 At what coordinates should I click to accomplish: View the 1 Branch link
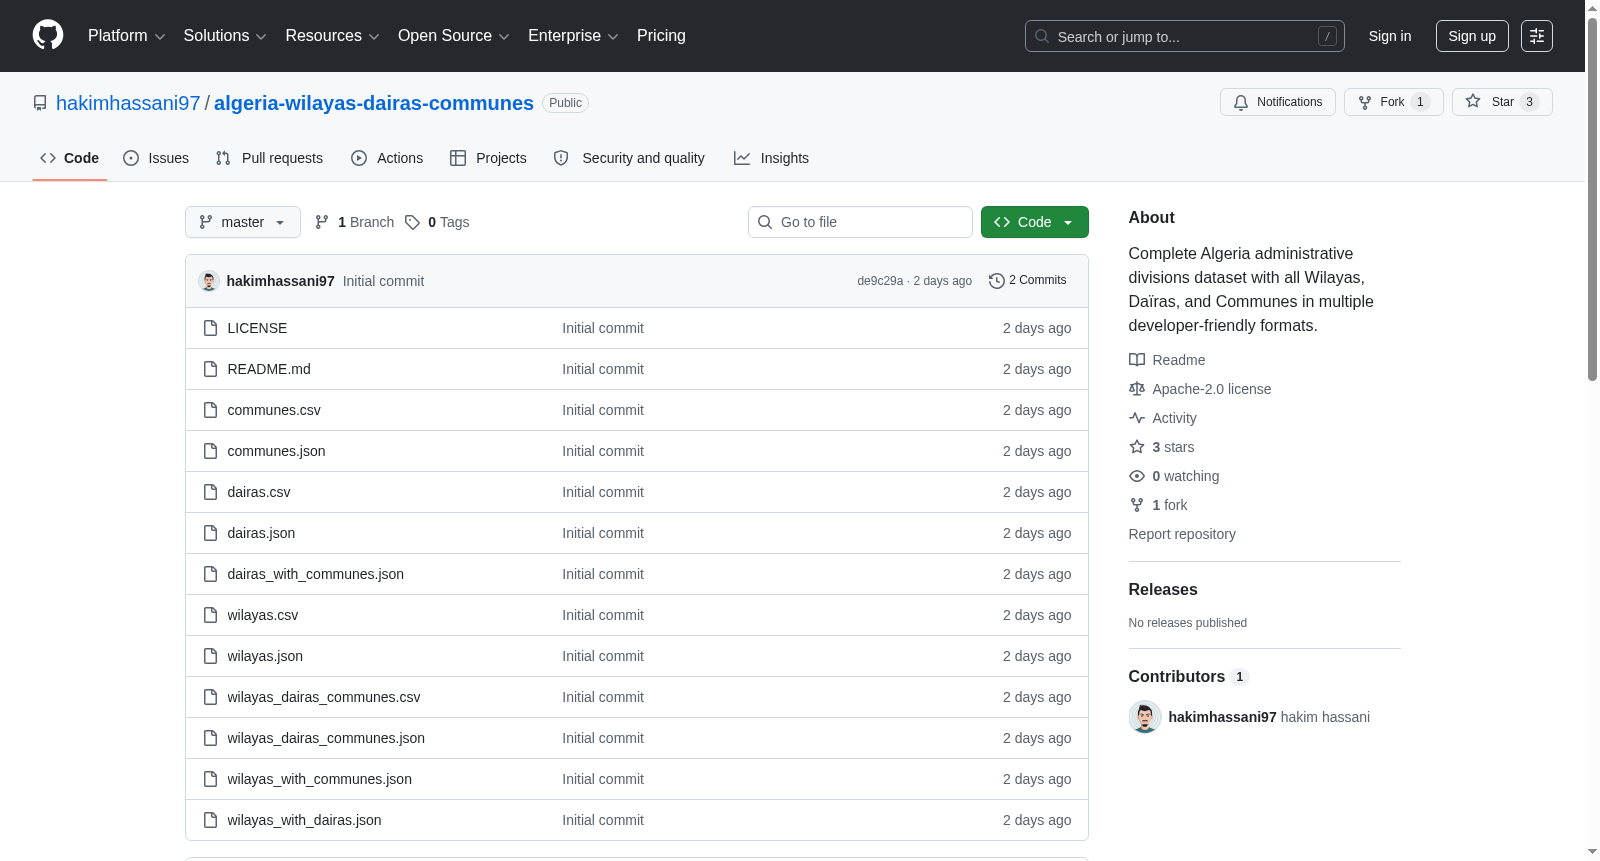[354, 222]
